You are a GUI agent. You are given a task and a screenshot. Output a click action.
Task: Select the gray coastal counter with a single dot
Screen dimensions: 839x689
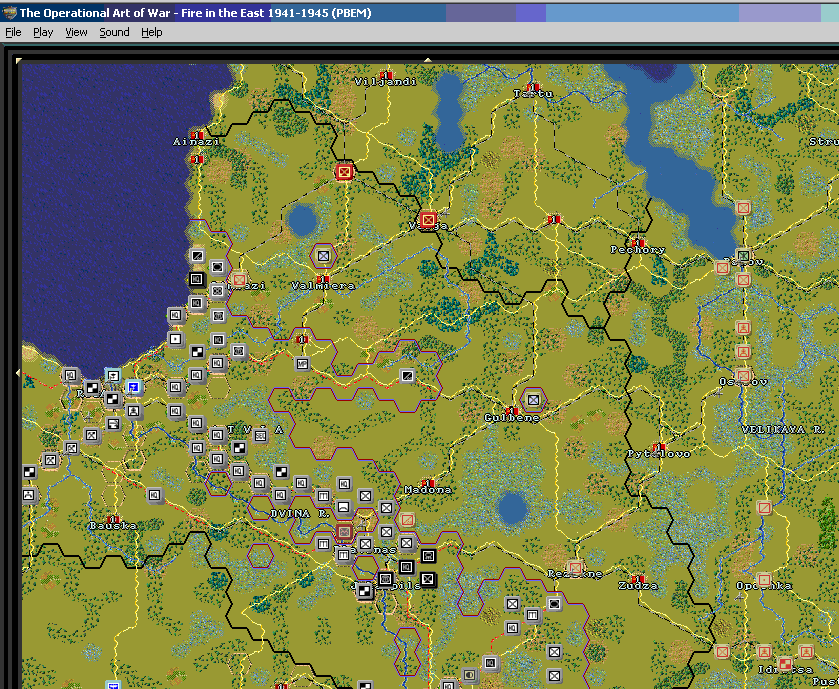tap(176, 339)
